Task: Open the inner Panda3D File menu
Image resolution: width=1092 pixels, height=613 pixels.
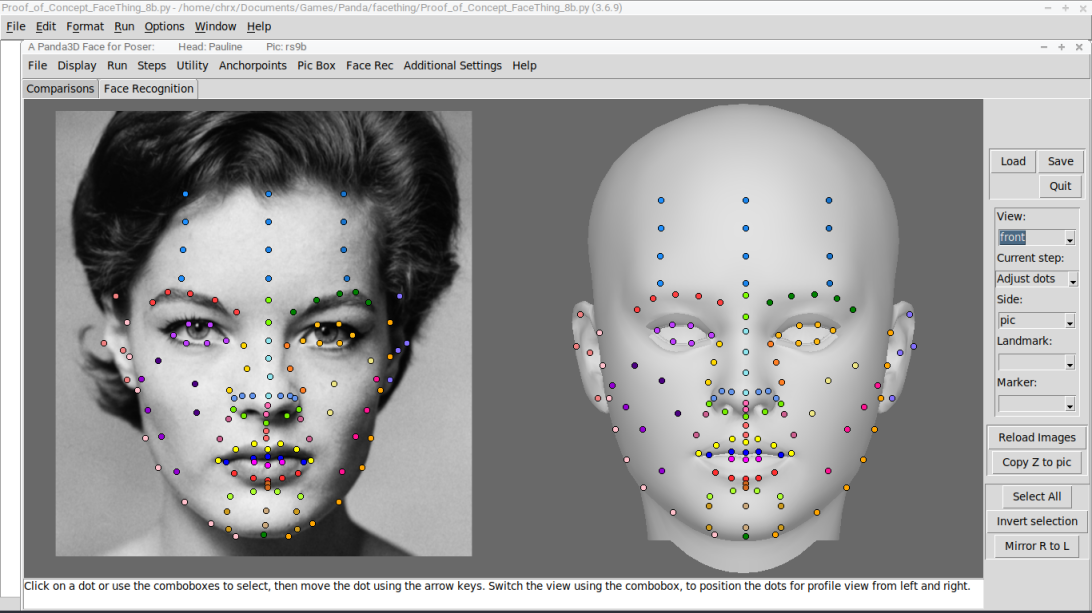Action: 38,65
